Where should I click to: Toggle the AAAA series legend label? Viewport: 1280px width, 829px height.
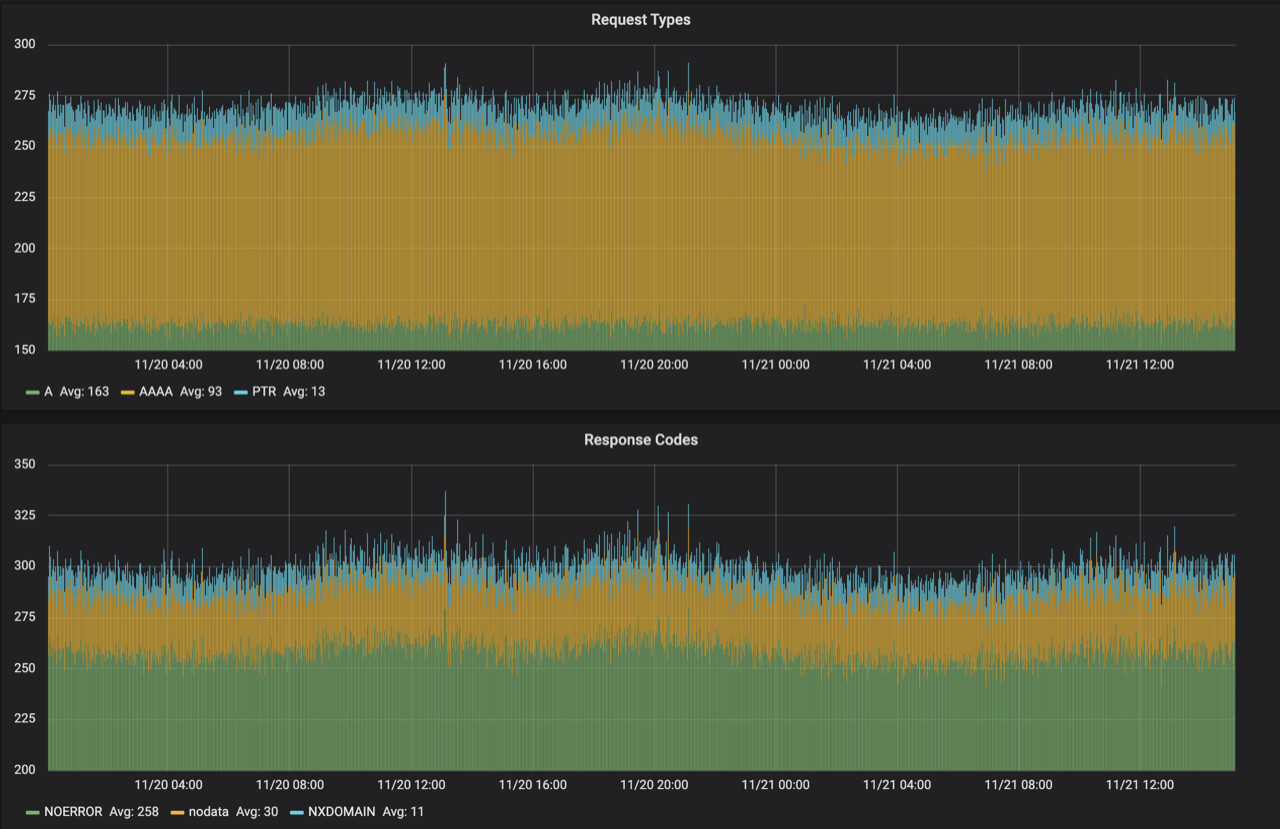(158, 392)
